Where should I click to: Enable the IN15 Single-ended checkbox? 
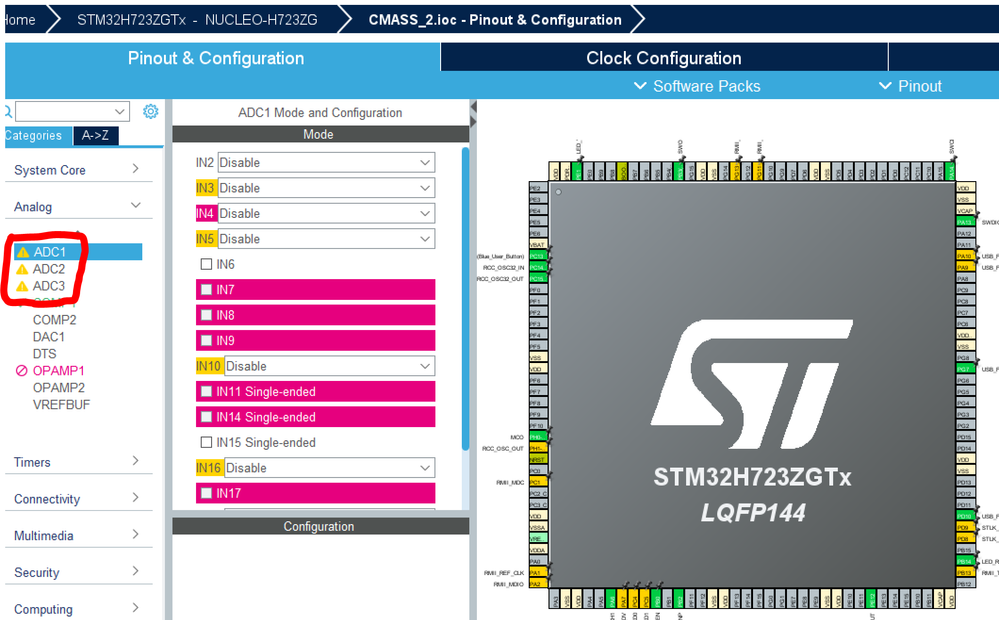coord(206,442)
